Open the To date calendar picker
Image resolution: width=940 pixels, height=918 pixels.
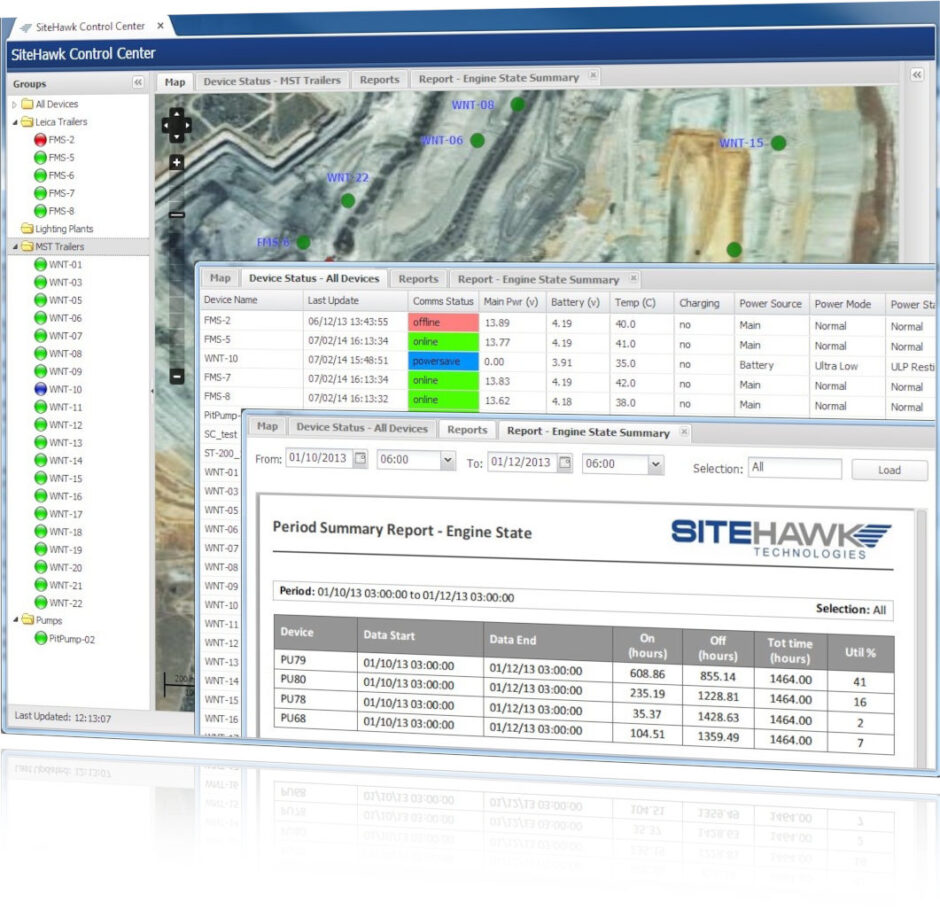[x=565, y=463]
